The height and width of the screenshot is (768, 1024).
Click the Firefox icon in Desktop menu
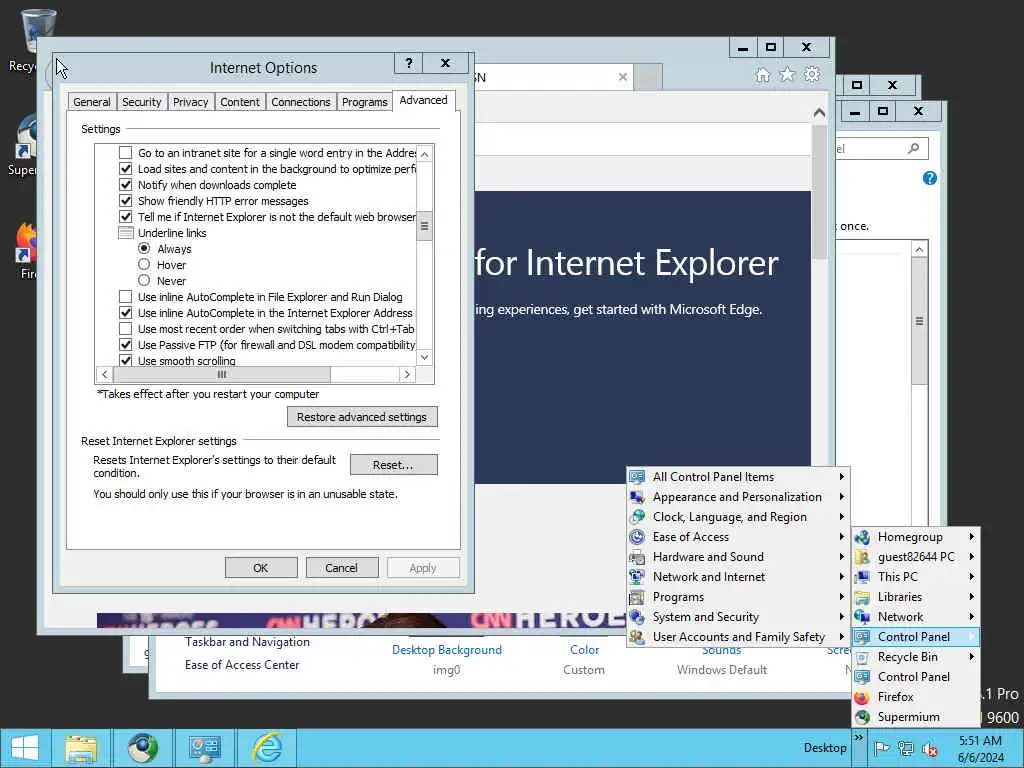(x=862, y=697)
